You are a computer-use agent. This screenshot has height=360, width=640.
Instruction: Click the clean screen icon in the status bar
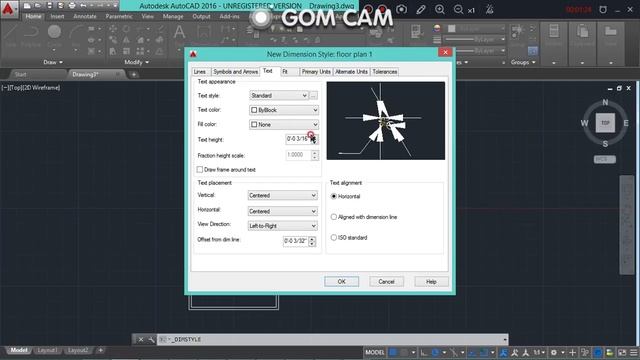click(x=622, y=352)
